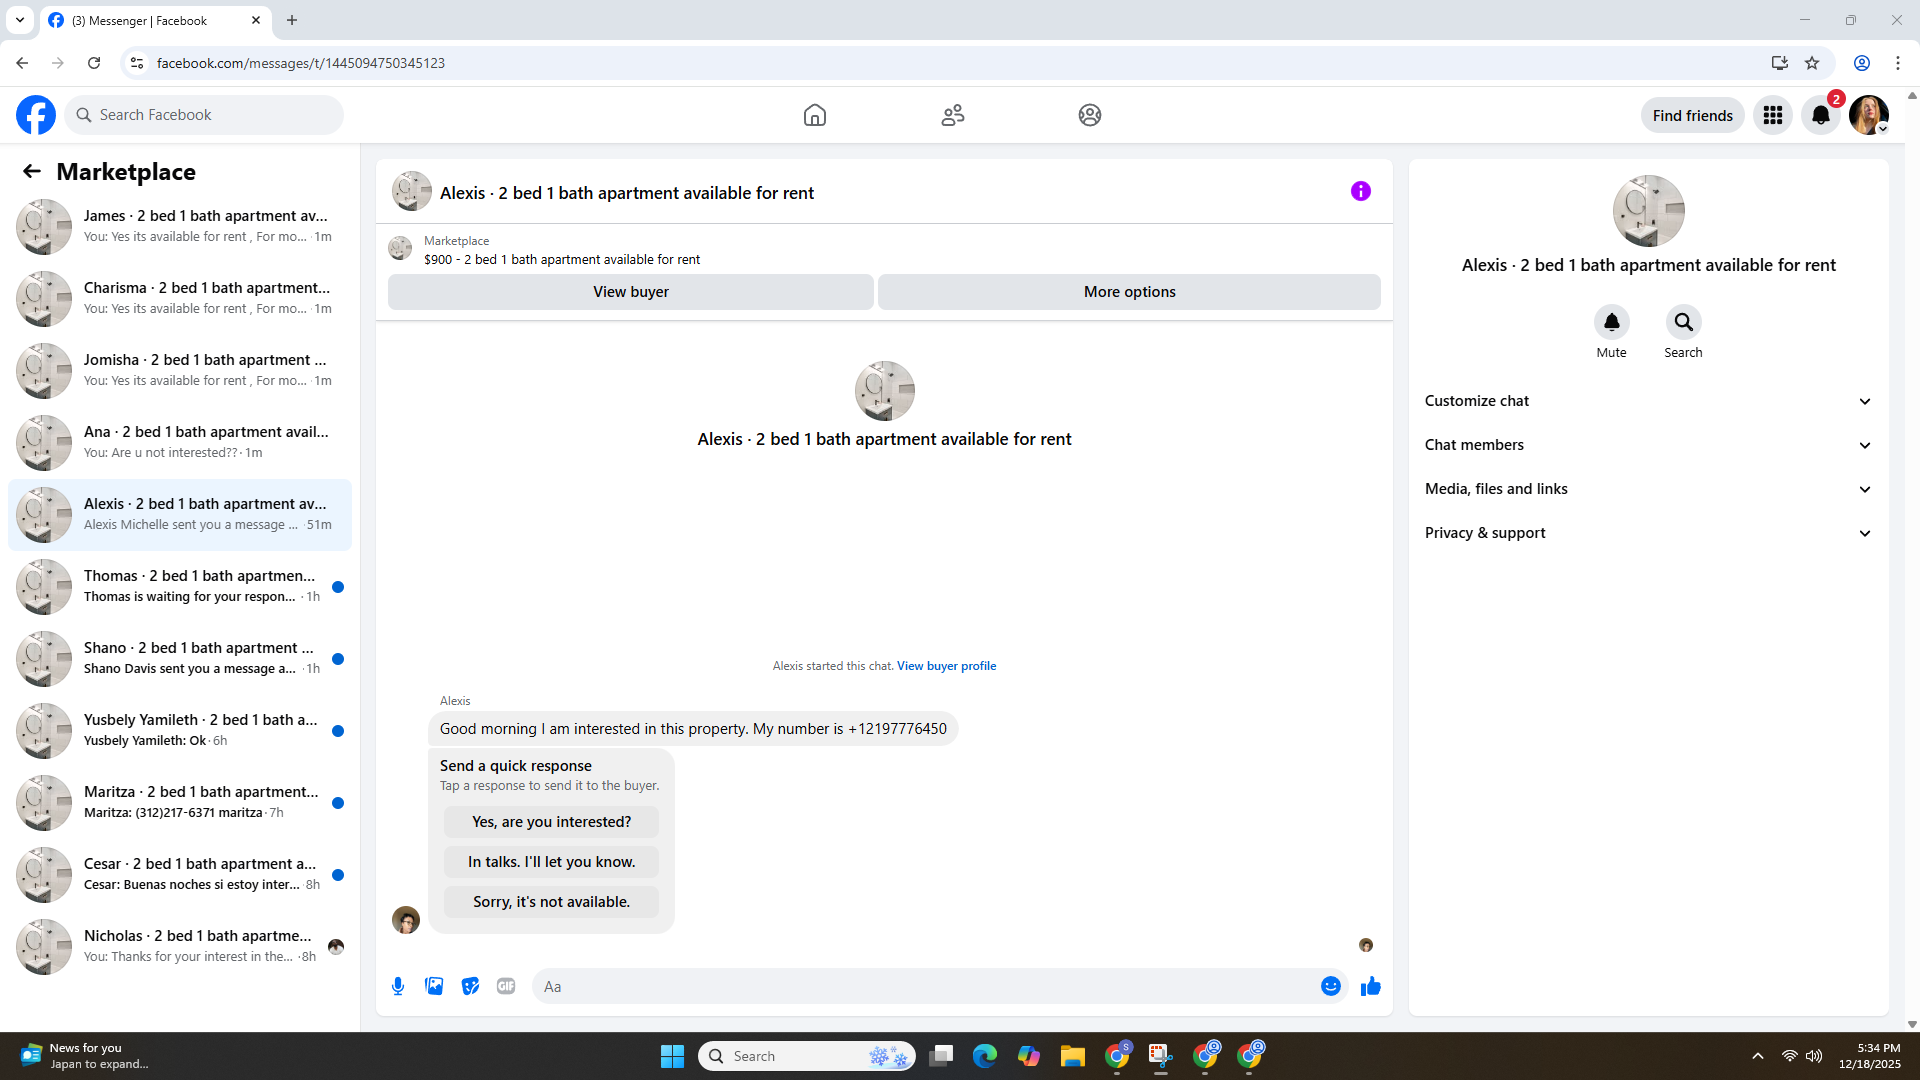This screenshot has width=1920, height=1080.
Task: Open the sticker picker icon
Action: click(470, 986)
